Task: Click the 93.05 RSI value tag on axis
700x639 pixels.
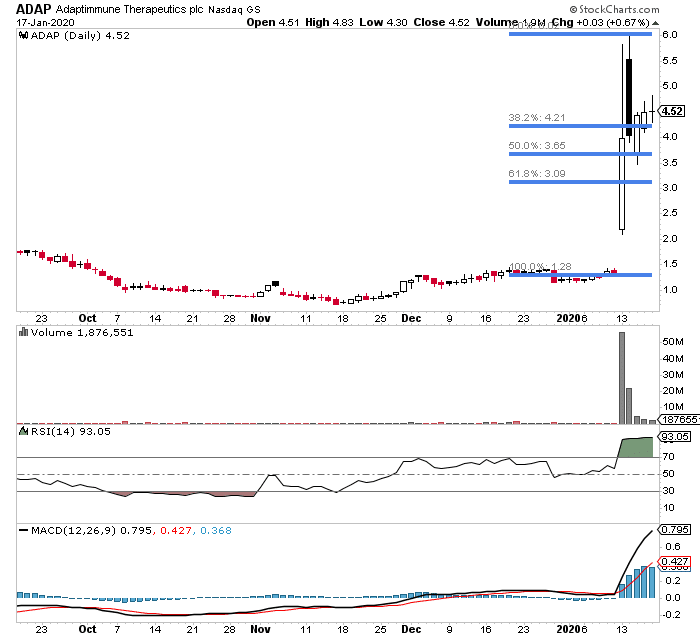Action: (x=674, y=436)
